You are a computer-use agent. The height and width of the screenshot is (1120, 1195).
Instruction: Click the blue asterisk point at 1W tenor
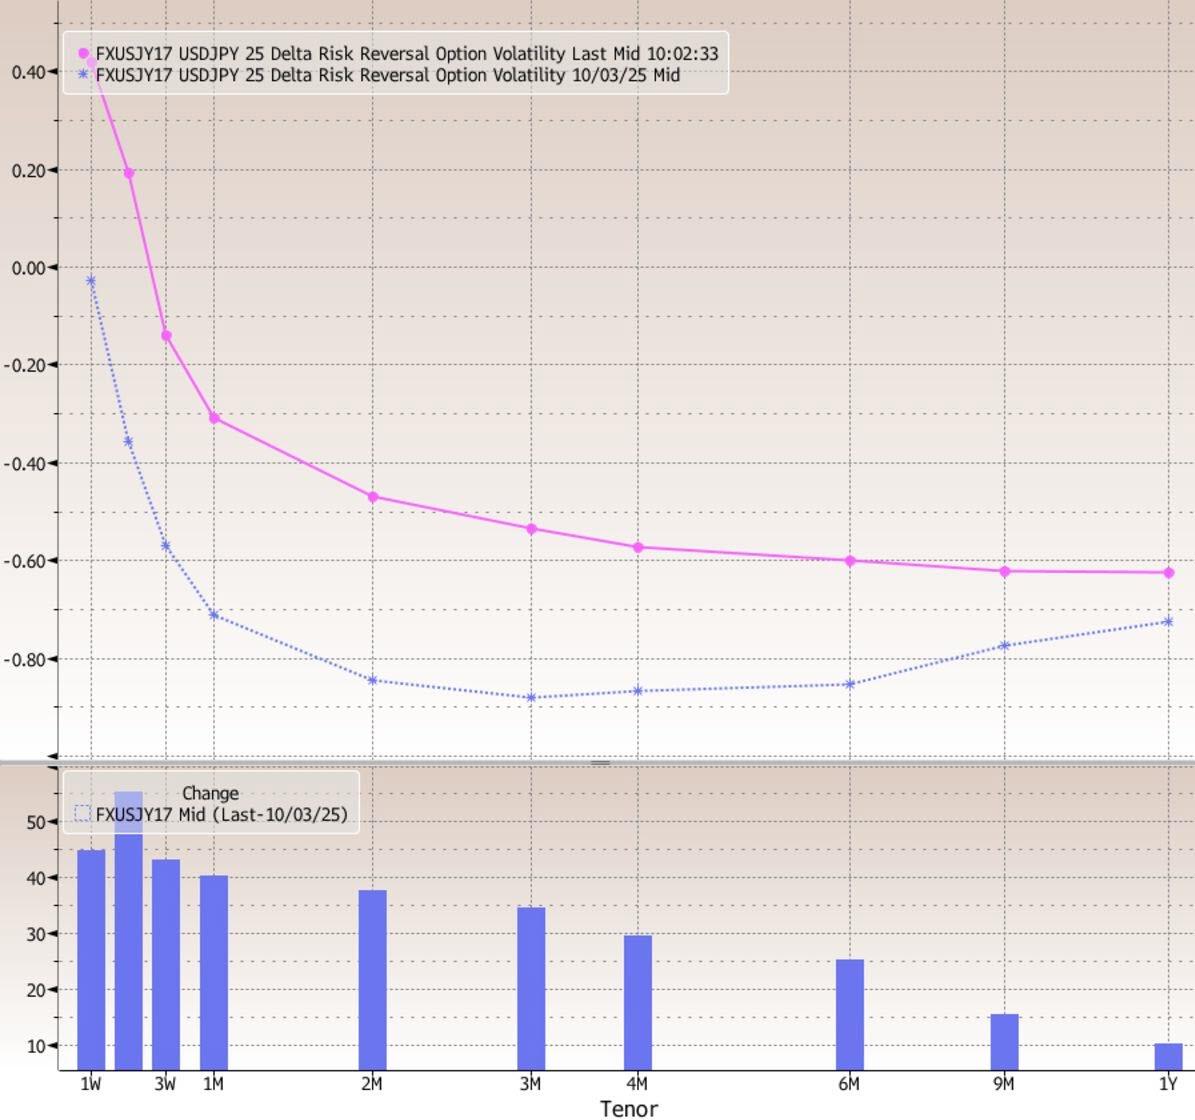[x=91, y=281]
